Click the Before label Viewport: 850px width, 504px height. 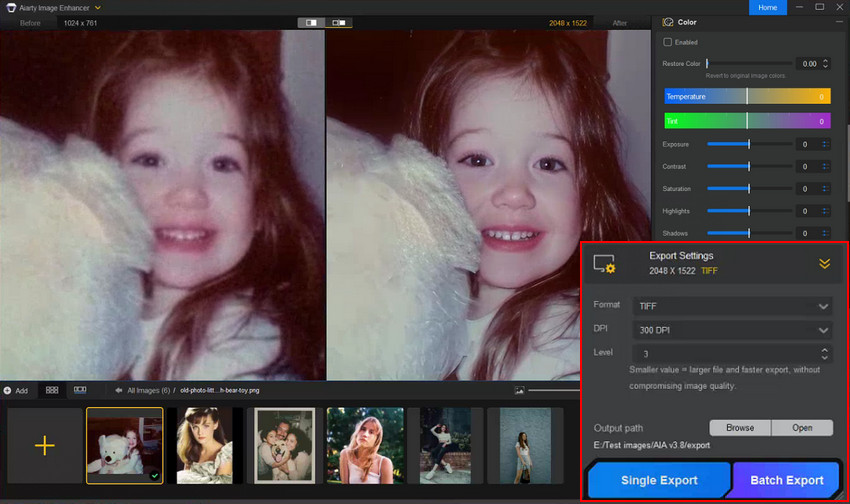click(x=30, y=23)
